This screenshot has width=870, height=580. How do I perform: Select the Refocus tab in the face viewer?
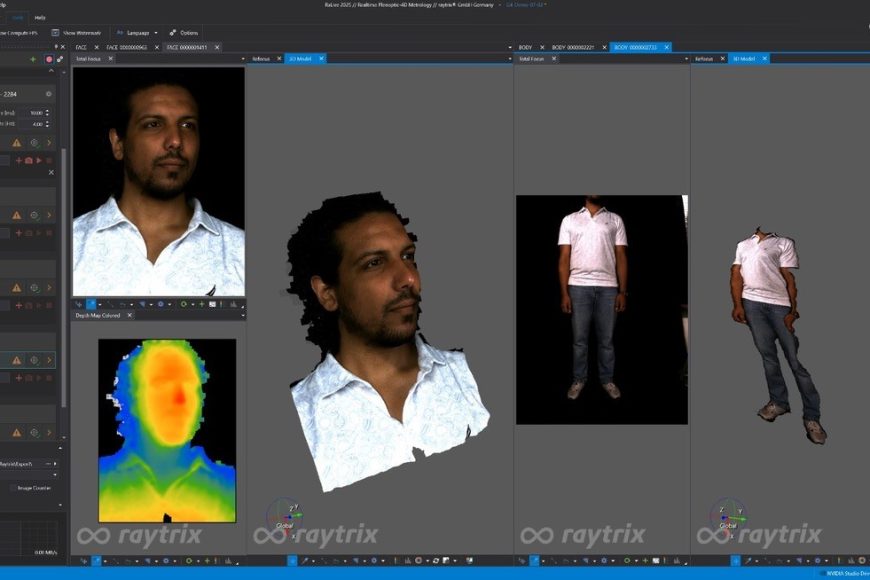coord(261,59)
